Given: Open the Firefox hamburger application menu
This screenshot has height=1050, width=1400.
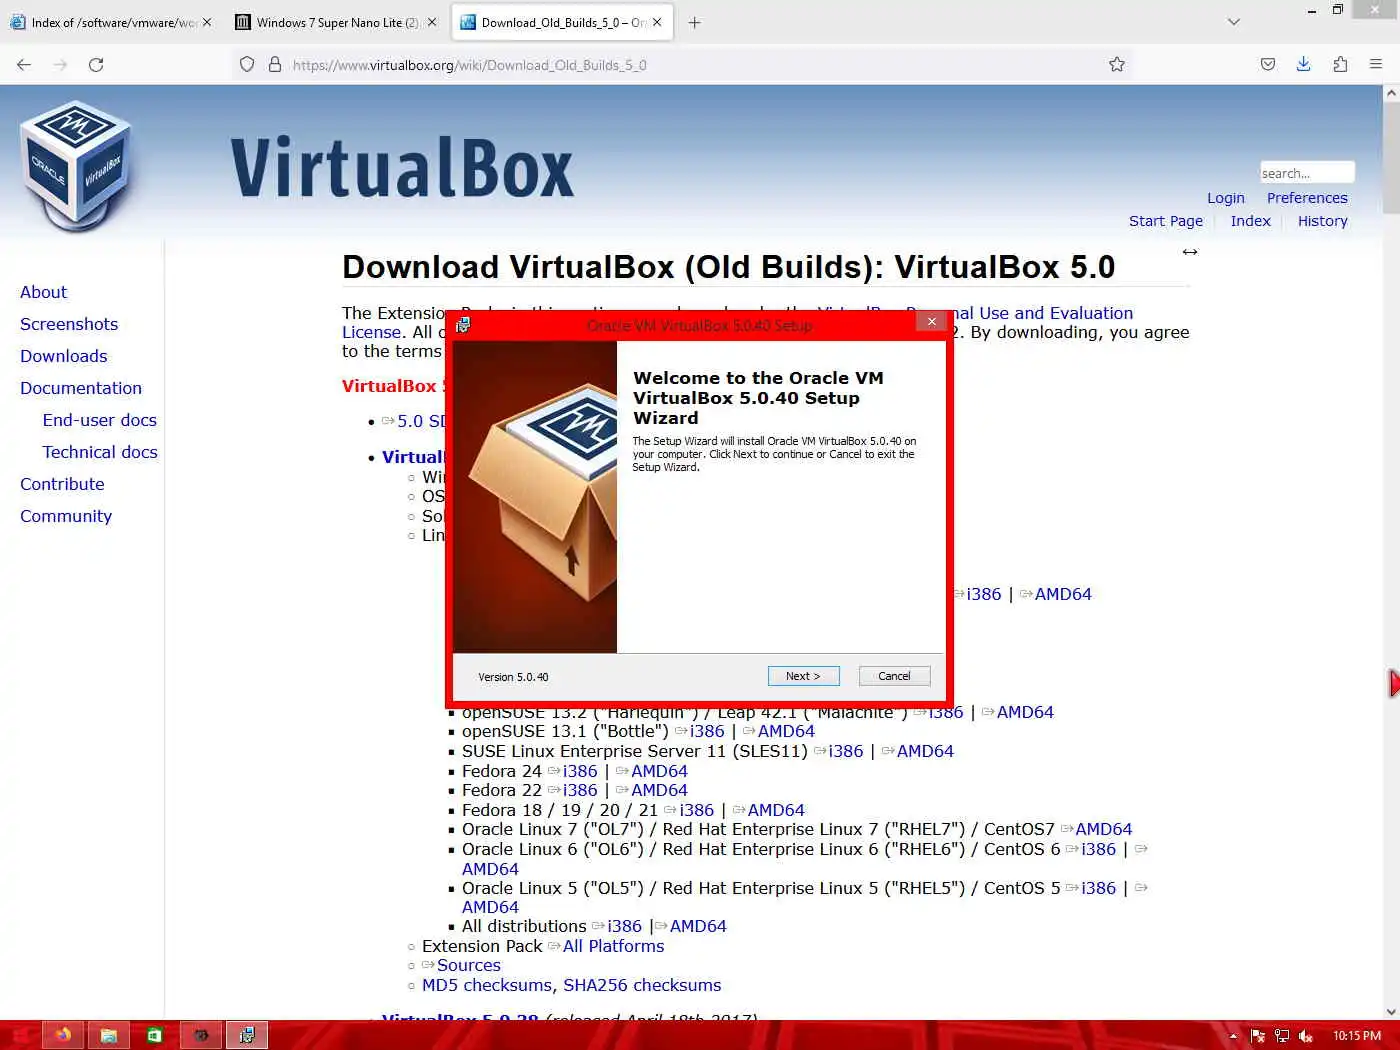Looking at the screenshot, I should [1376, 64].
